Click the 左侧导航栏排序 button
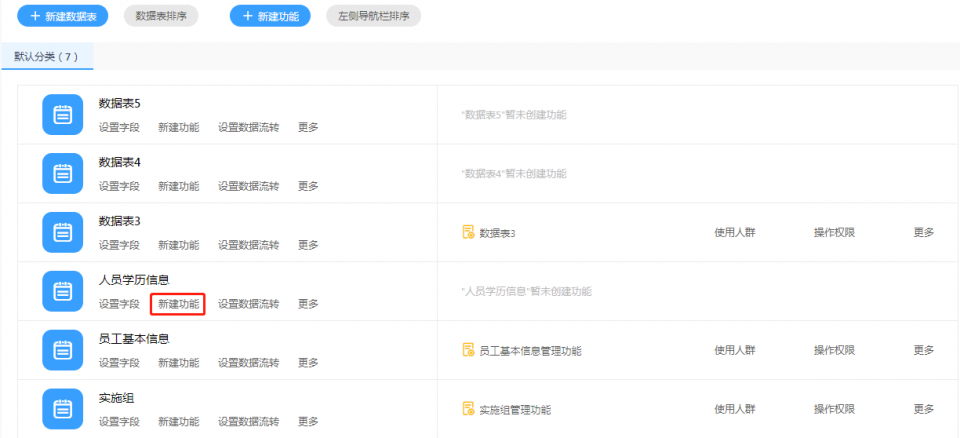The width and height of the screenshot is (960, 438). tap(373, 16)
